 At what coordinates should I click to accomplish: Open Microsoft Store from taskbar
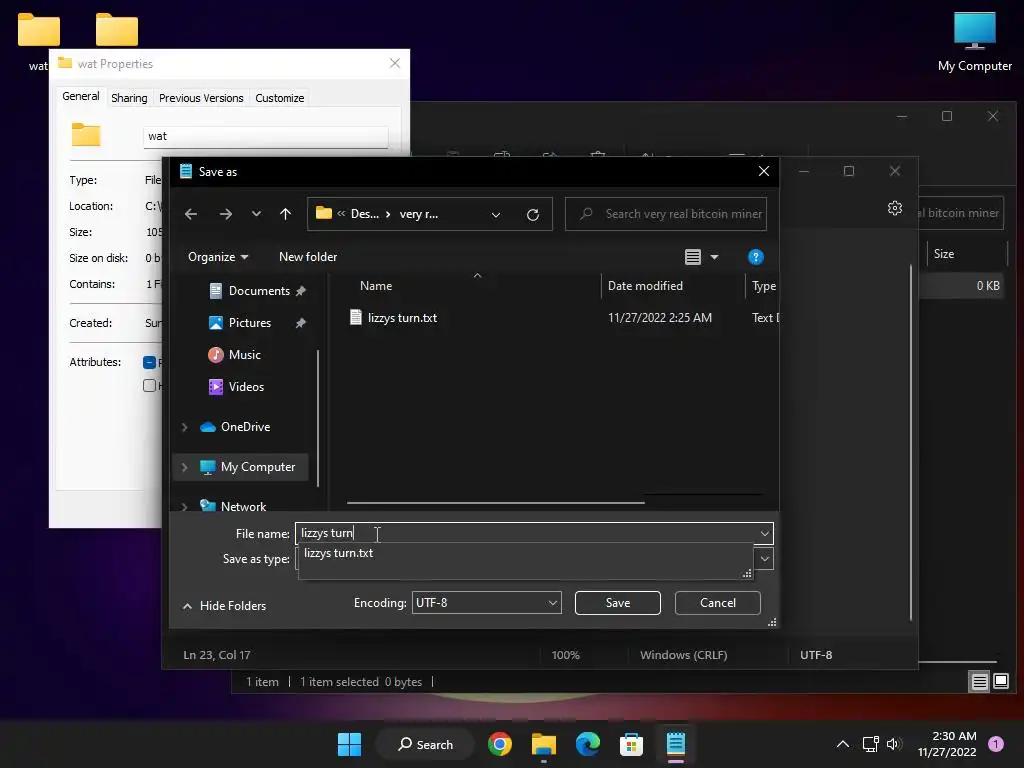pyautogui.click(x=632, y=744)
